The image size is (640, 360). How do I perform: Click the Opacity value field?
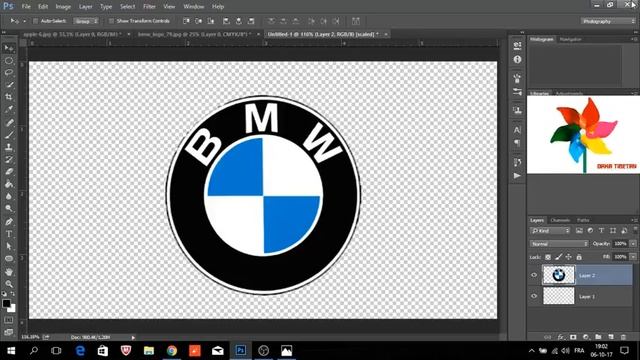pyautogui.click(x=620, y=244)
